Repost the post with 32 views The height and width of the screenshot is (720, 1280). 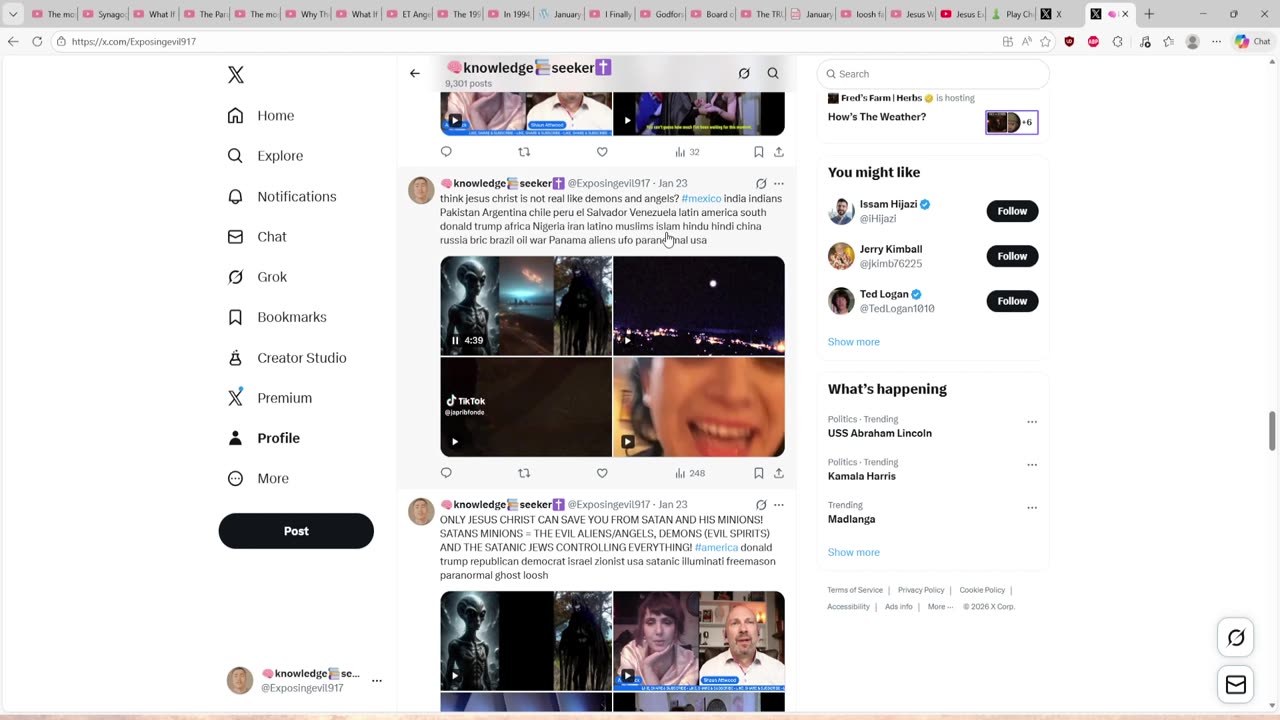click(524, 152)
